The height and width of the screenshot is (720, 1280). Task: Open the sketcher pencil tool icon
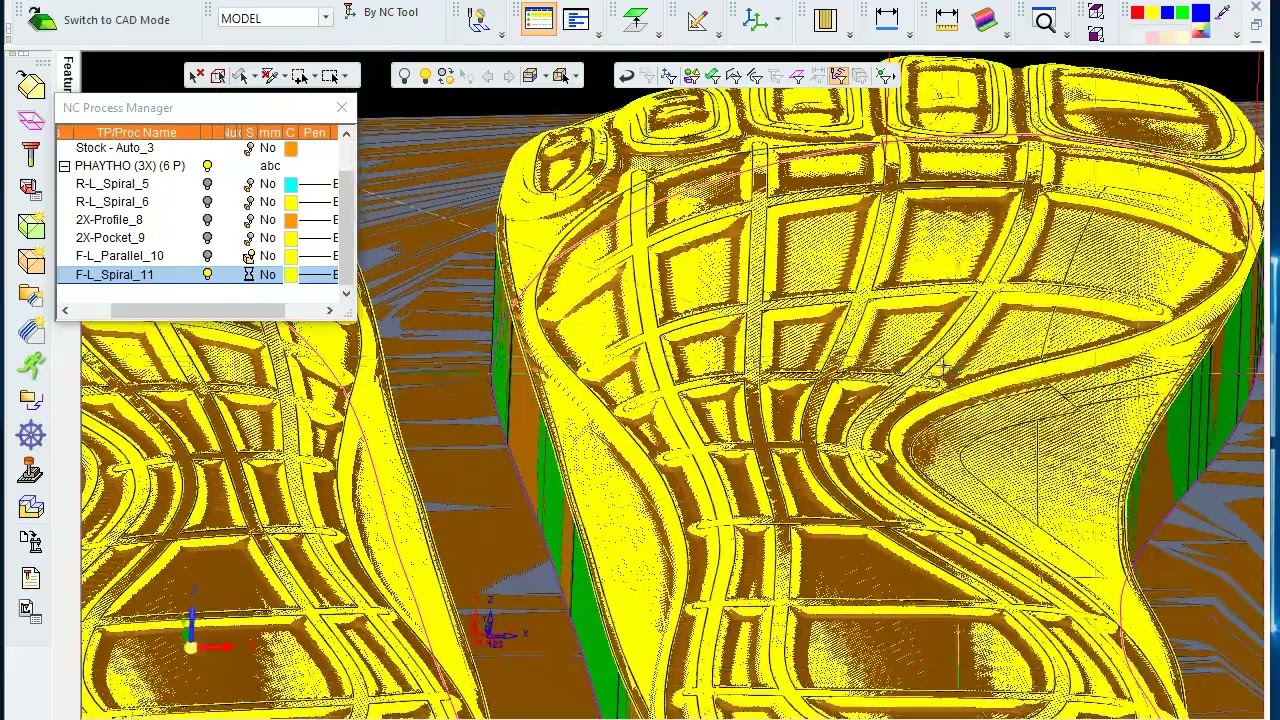click(x=698, y=19)
